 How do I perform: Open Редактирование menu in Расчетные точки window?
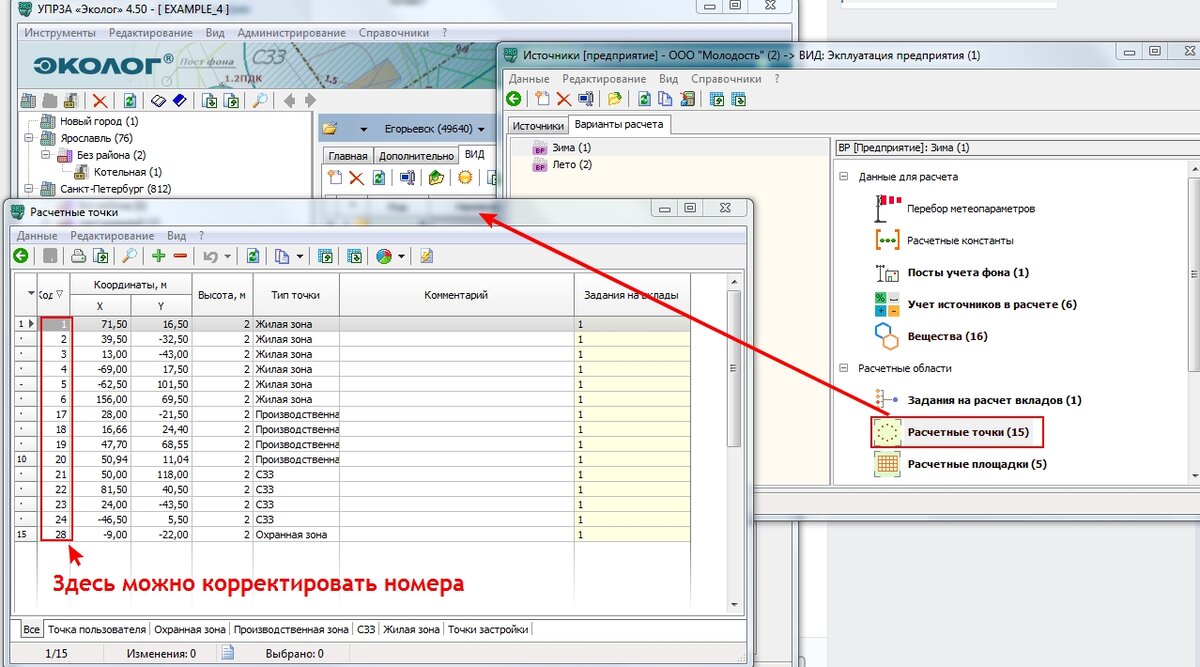coord(113,235)
